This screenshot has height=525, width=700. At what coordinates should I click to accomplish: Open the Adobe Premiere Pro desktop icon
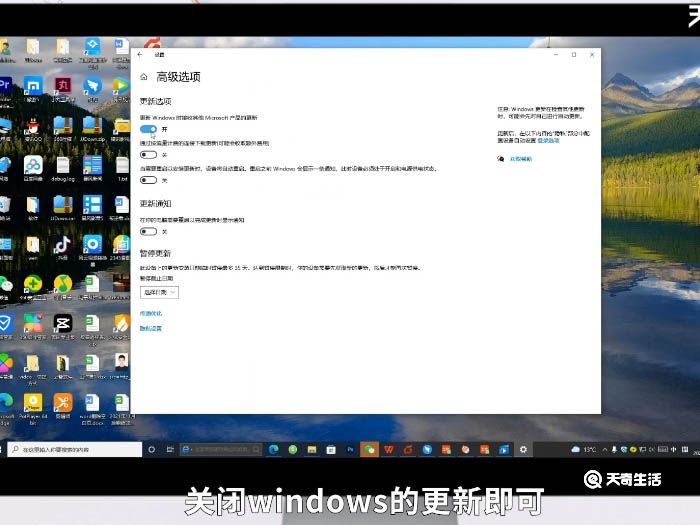coord(5,86)
